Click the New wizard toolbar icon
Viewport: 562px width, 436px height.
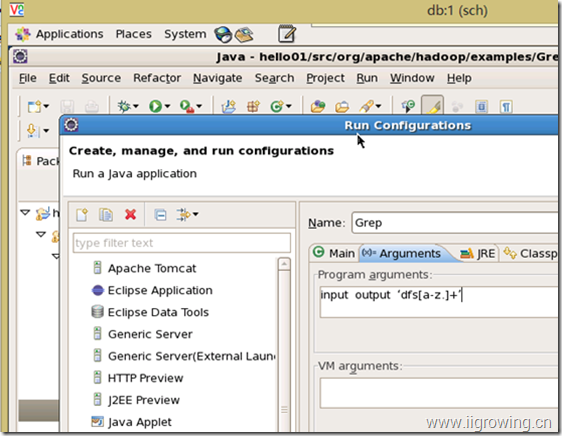click(34, 106)
